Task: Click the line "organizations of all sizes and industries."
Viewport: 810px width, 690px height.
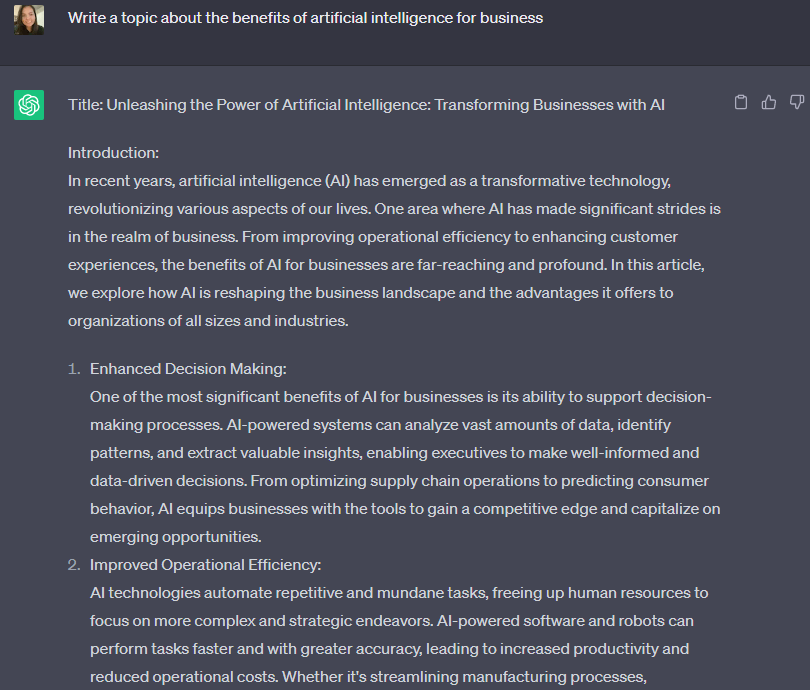Action: point(208,321)
